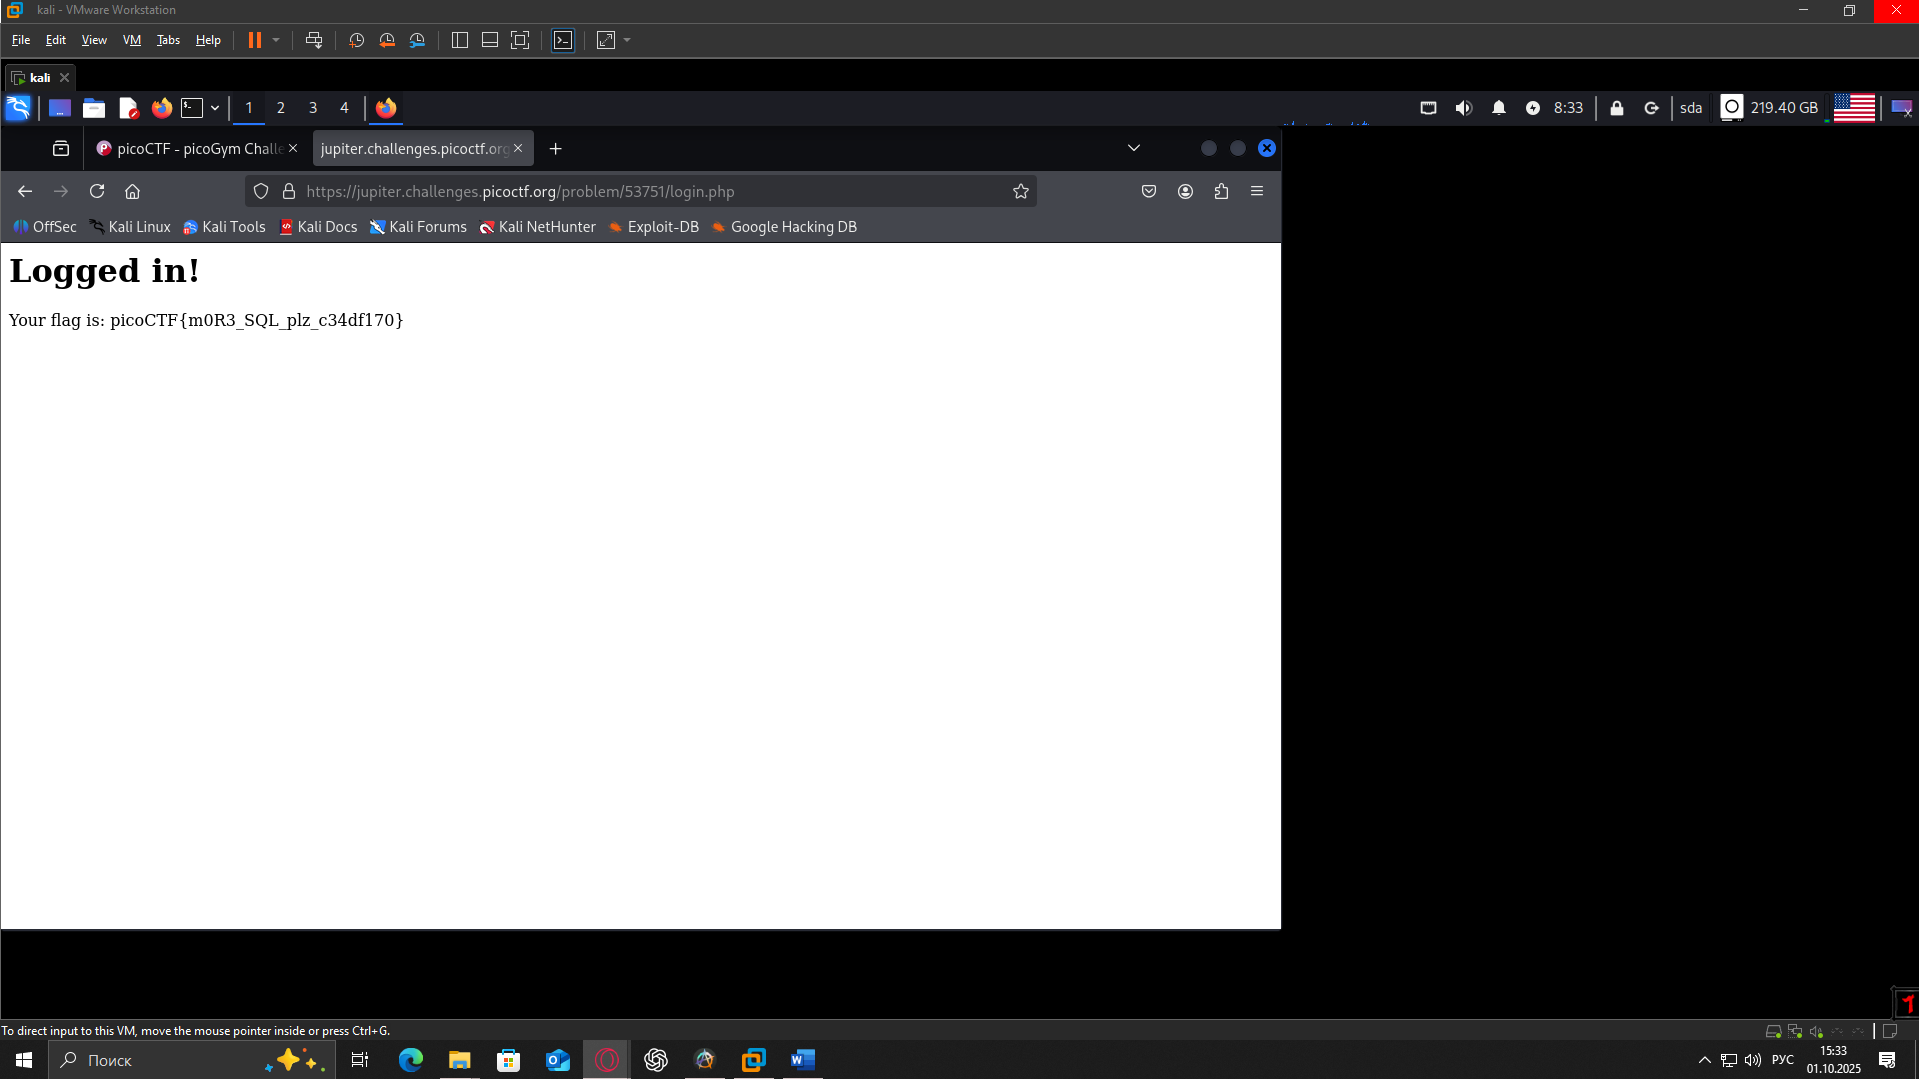
Task: Open the VM menu in VMware
Action: click(x=131, y=40)
